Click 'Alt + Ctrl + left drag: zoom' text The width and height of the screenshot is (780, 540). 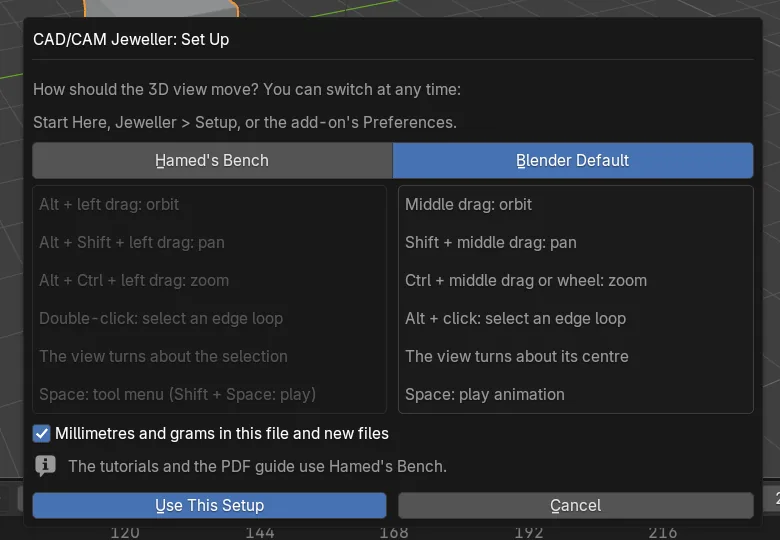(134, 280)
